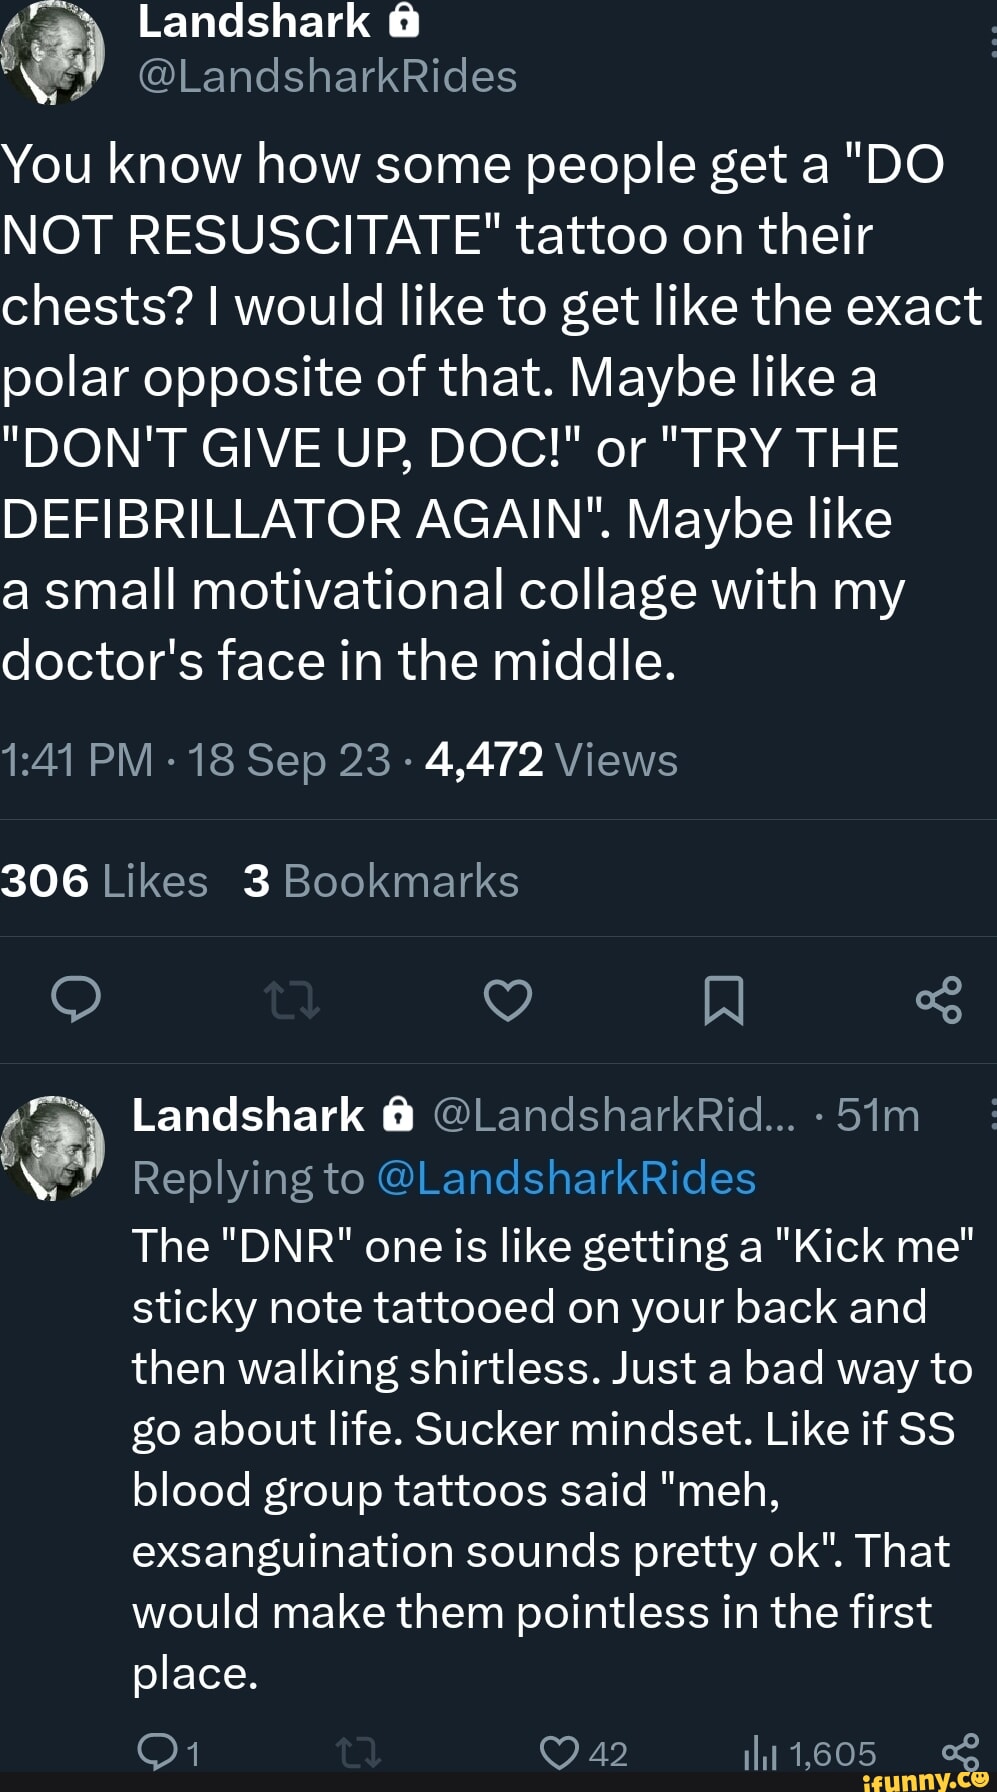Like the reply tweet with 42 likes
Image resolution: width=997 pixels, height=1792 pixels.
[560, 1751]
